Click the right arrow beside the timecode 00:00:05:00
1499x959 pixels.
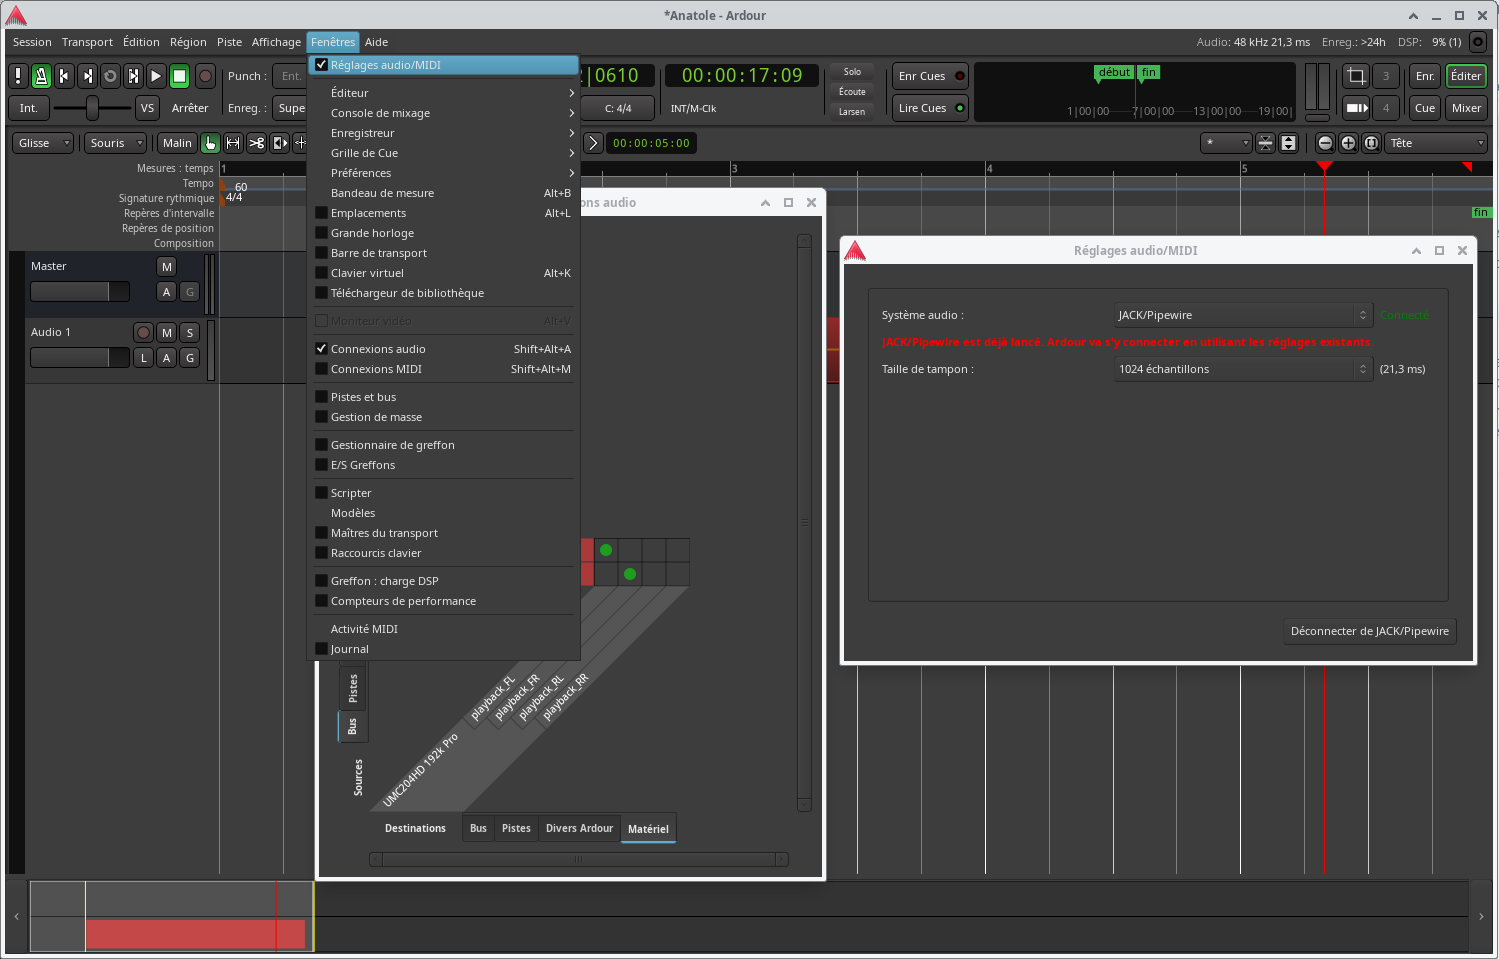tap(593, 143)
